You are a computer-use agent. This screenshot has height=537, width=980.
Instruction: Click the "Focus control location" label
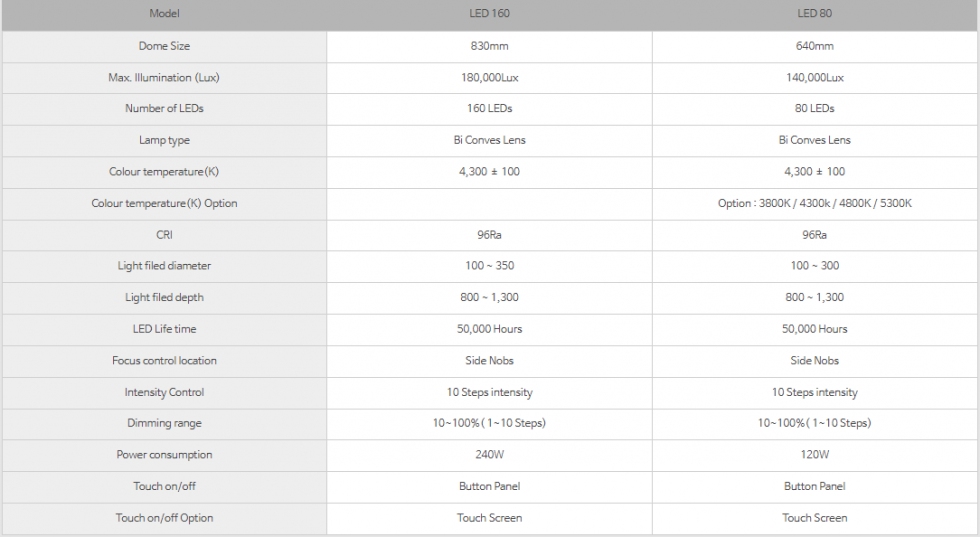164,360
